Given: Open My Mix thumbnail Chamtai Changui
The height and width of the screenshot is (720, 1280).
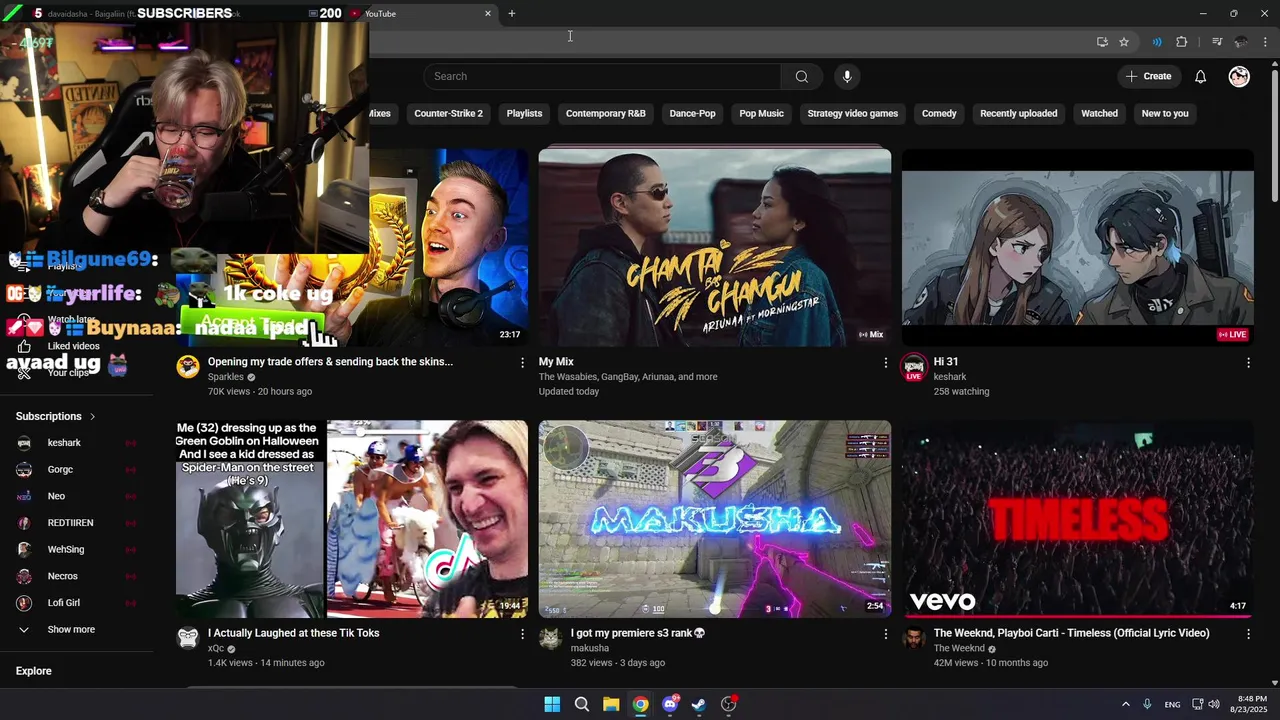Looking at the screenshot, I should pyautogui.click(x=715, y=247).
